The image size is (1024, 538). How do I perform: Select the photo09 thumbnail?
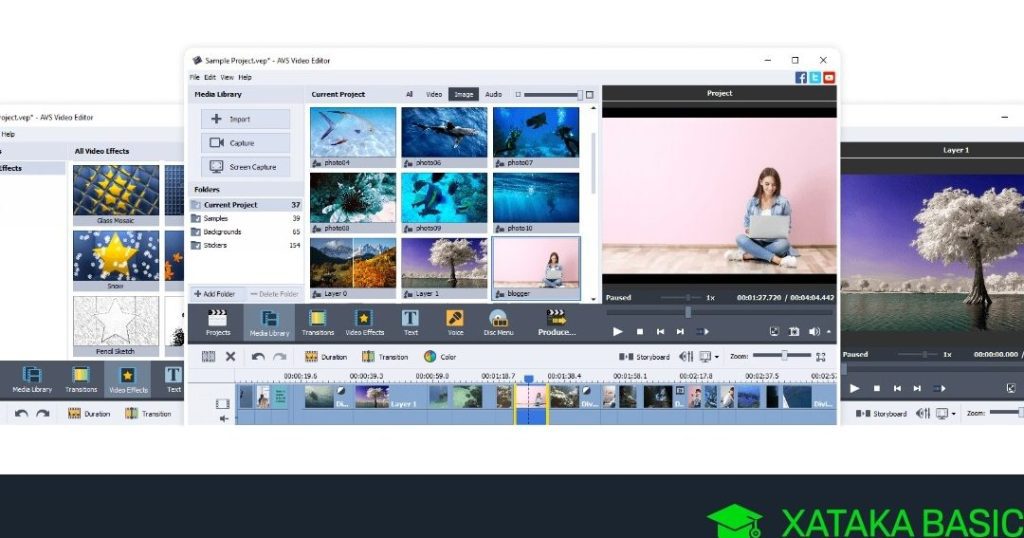pos(444,197)
